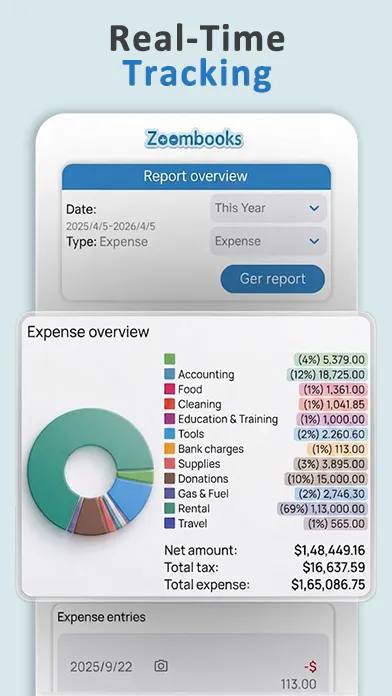
Task: Open the 2025/9/22 expense entry
Action: point(194,664)
